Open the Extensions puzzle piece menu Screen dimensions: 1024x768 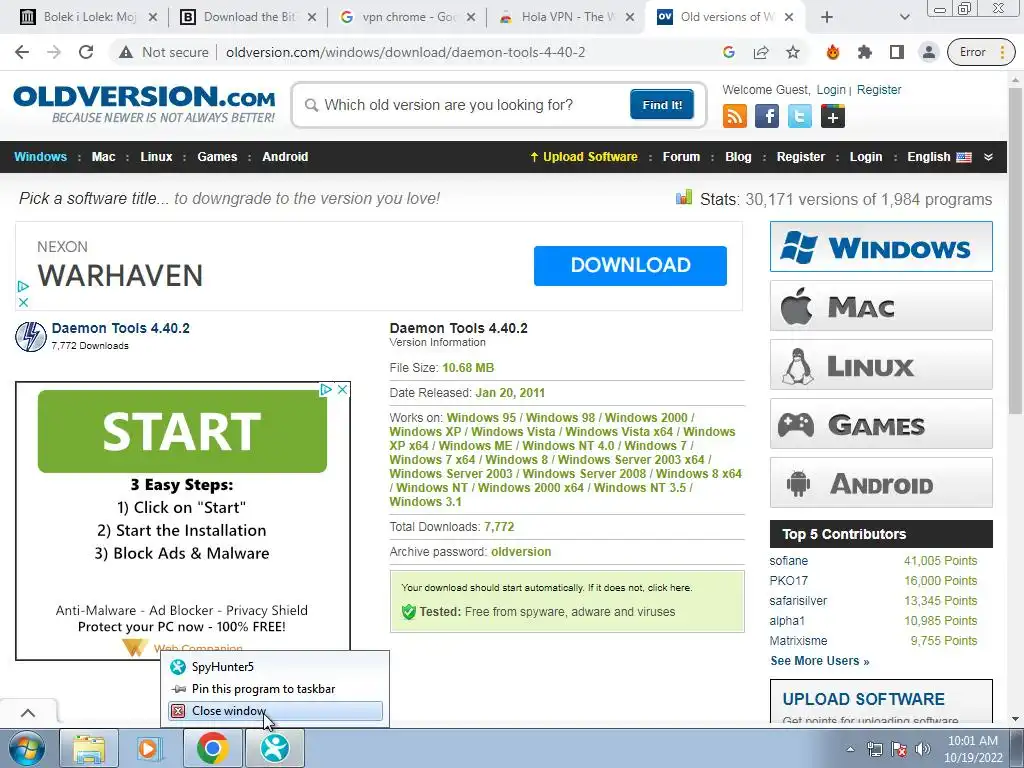coord(865,52)
